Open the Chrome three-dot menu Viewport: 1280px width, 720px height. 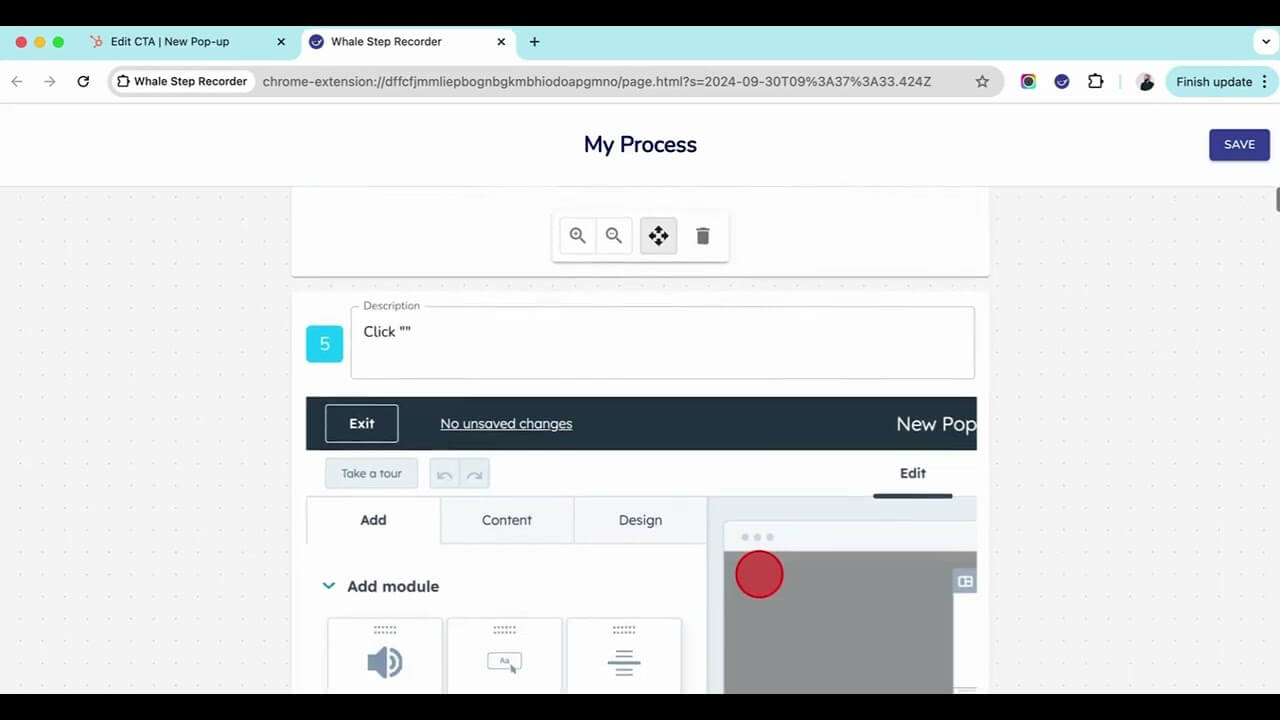click(1264, 82)
